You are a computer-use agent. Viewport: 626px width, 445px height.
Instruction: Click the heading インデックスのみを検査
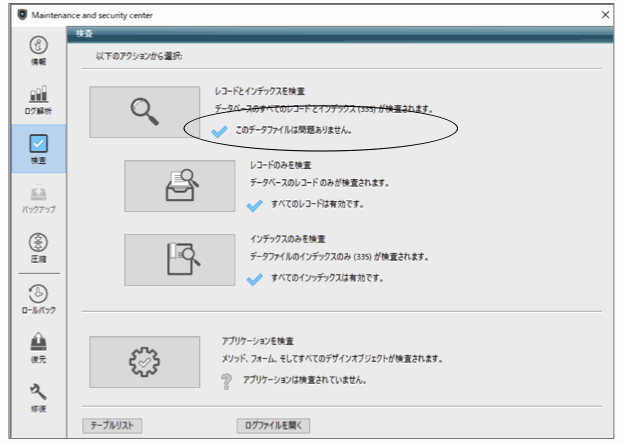pyautogui.click(x=287, y=239)
